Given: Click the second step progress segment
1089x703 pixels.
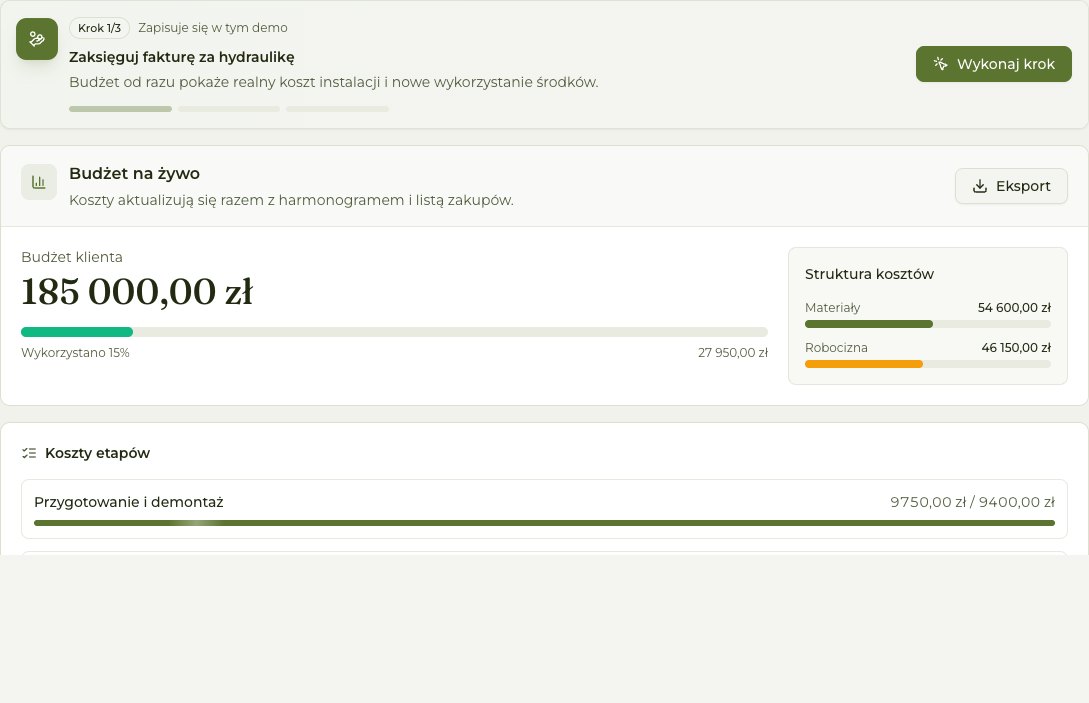Looking at the screenshot, I should pos(229,109).
